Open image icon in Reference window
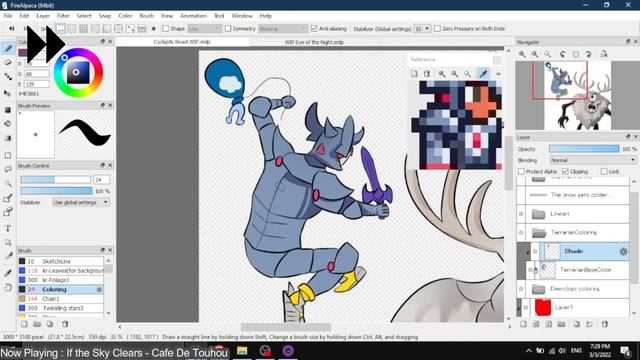The height and width of the screenshot is (360, 640). [414, 73]
